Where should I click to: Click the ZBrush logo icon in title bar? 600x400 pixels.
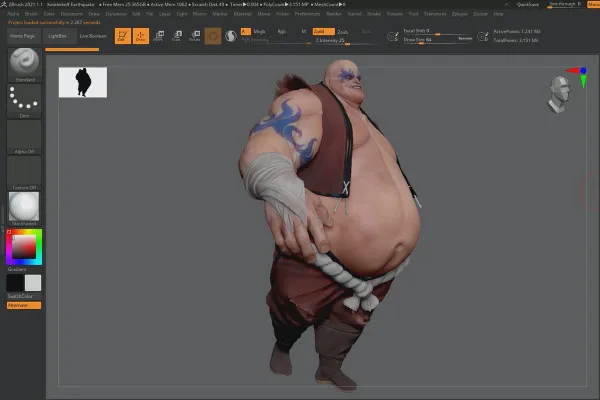4,4
